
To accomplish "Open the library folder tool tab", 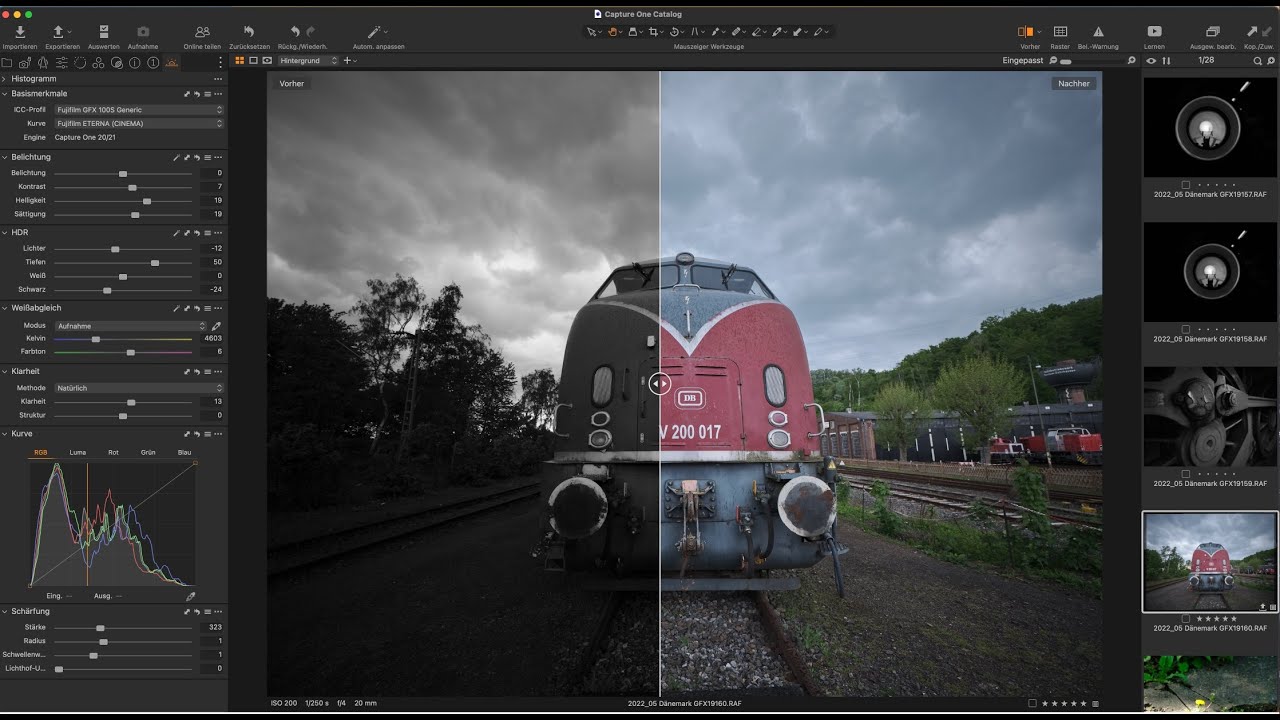I will [7, 63].
